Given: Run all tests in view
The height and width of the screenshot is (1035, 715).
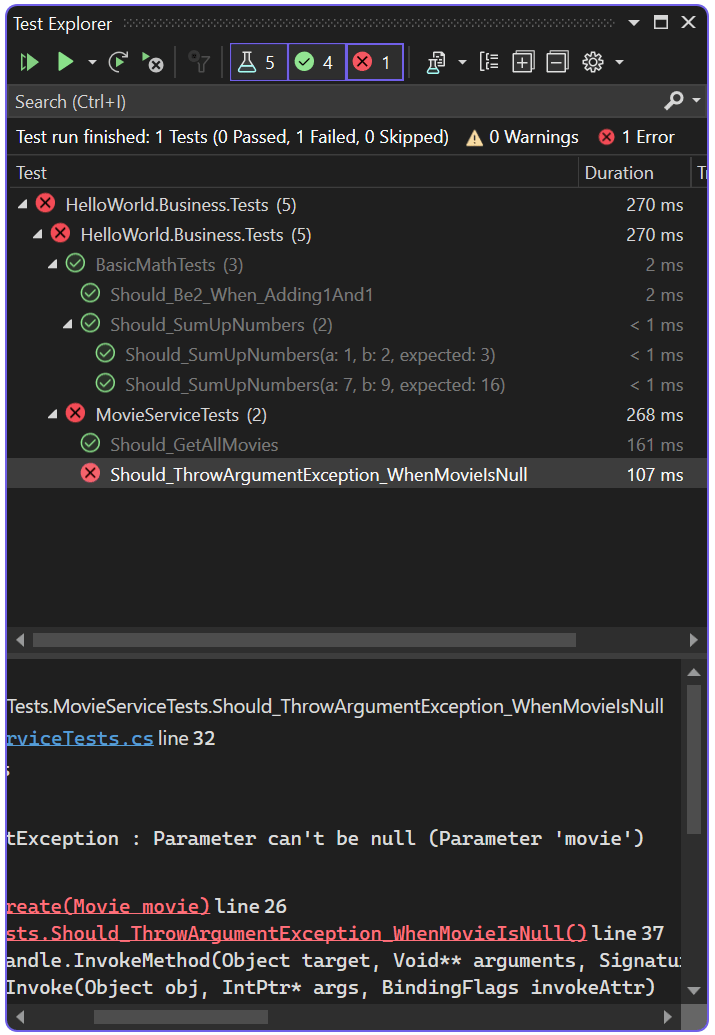Looking at the screenshot, I should tap(29, 62).
